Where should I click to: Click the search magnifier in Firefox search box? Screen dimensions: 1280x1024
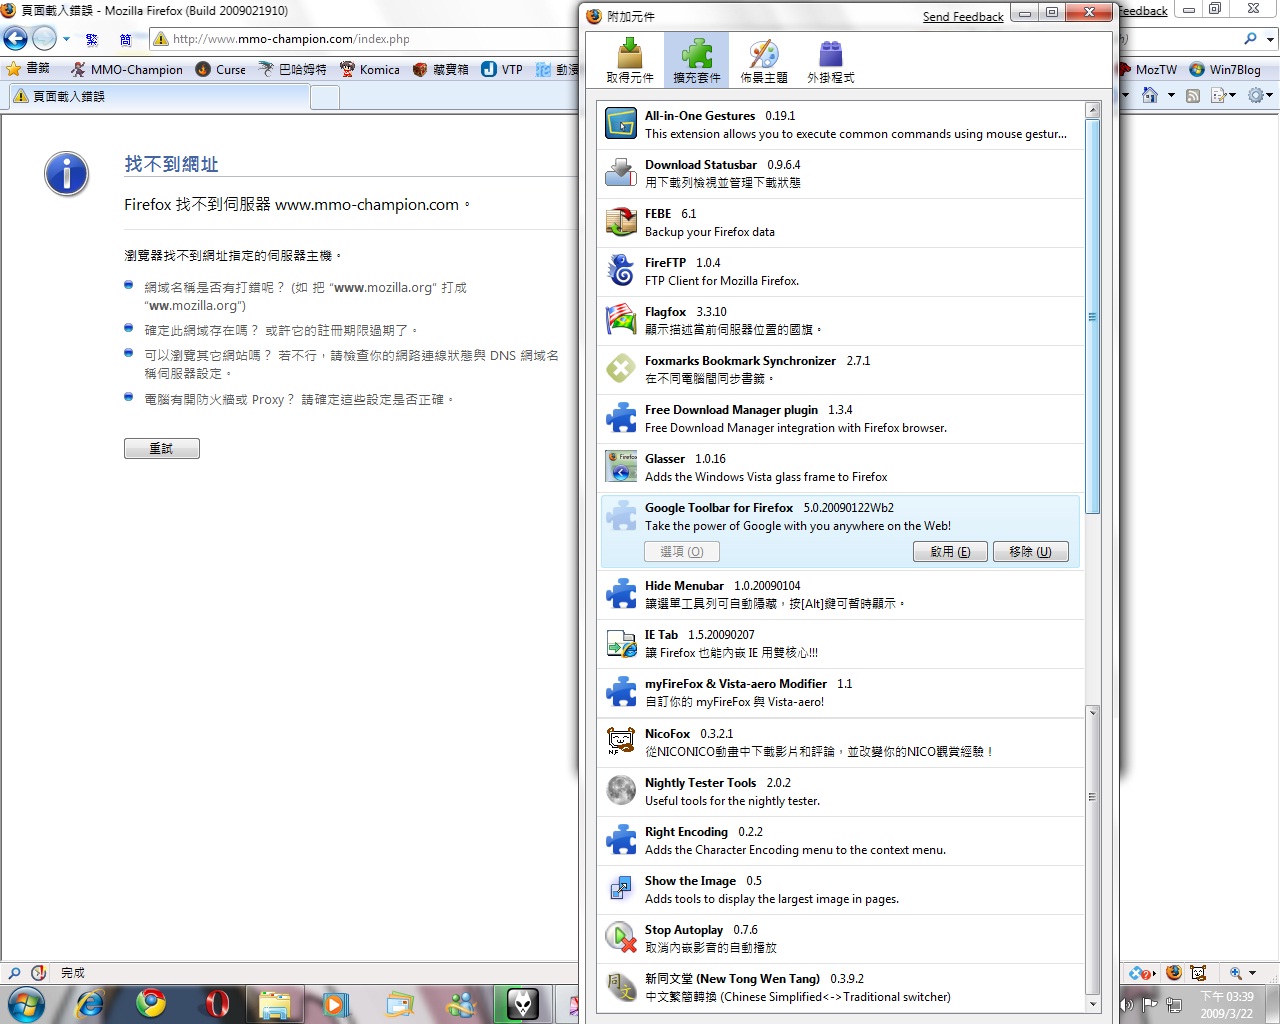pos(1250,39)
